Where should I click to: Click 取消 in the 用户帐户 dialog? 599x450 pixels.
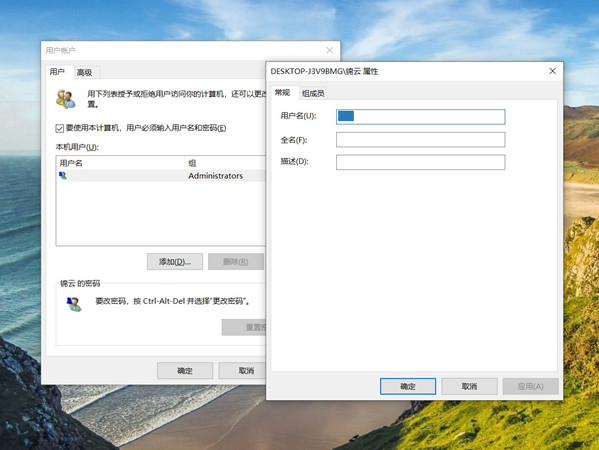click(242, 371)
